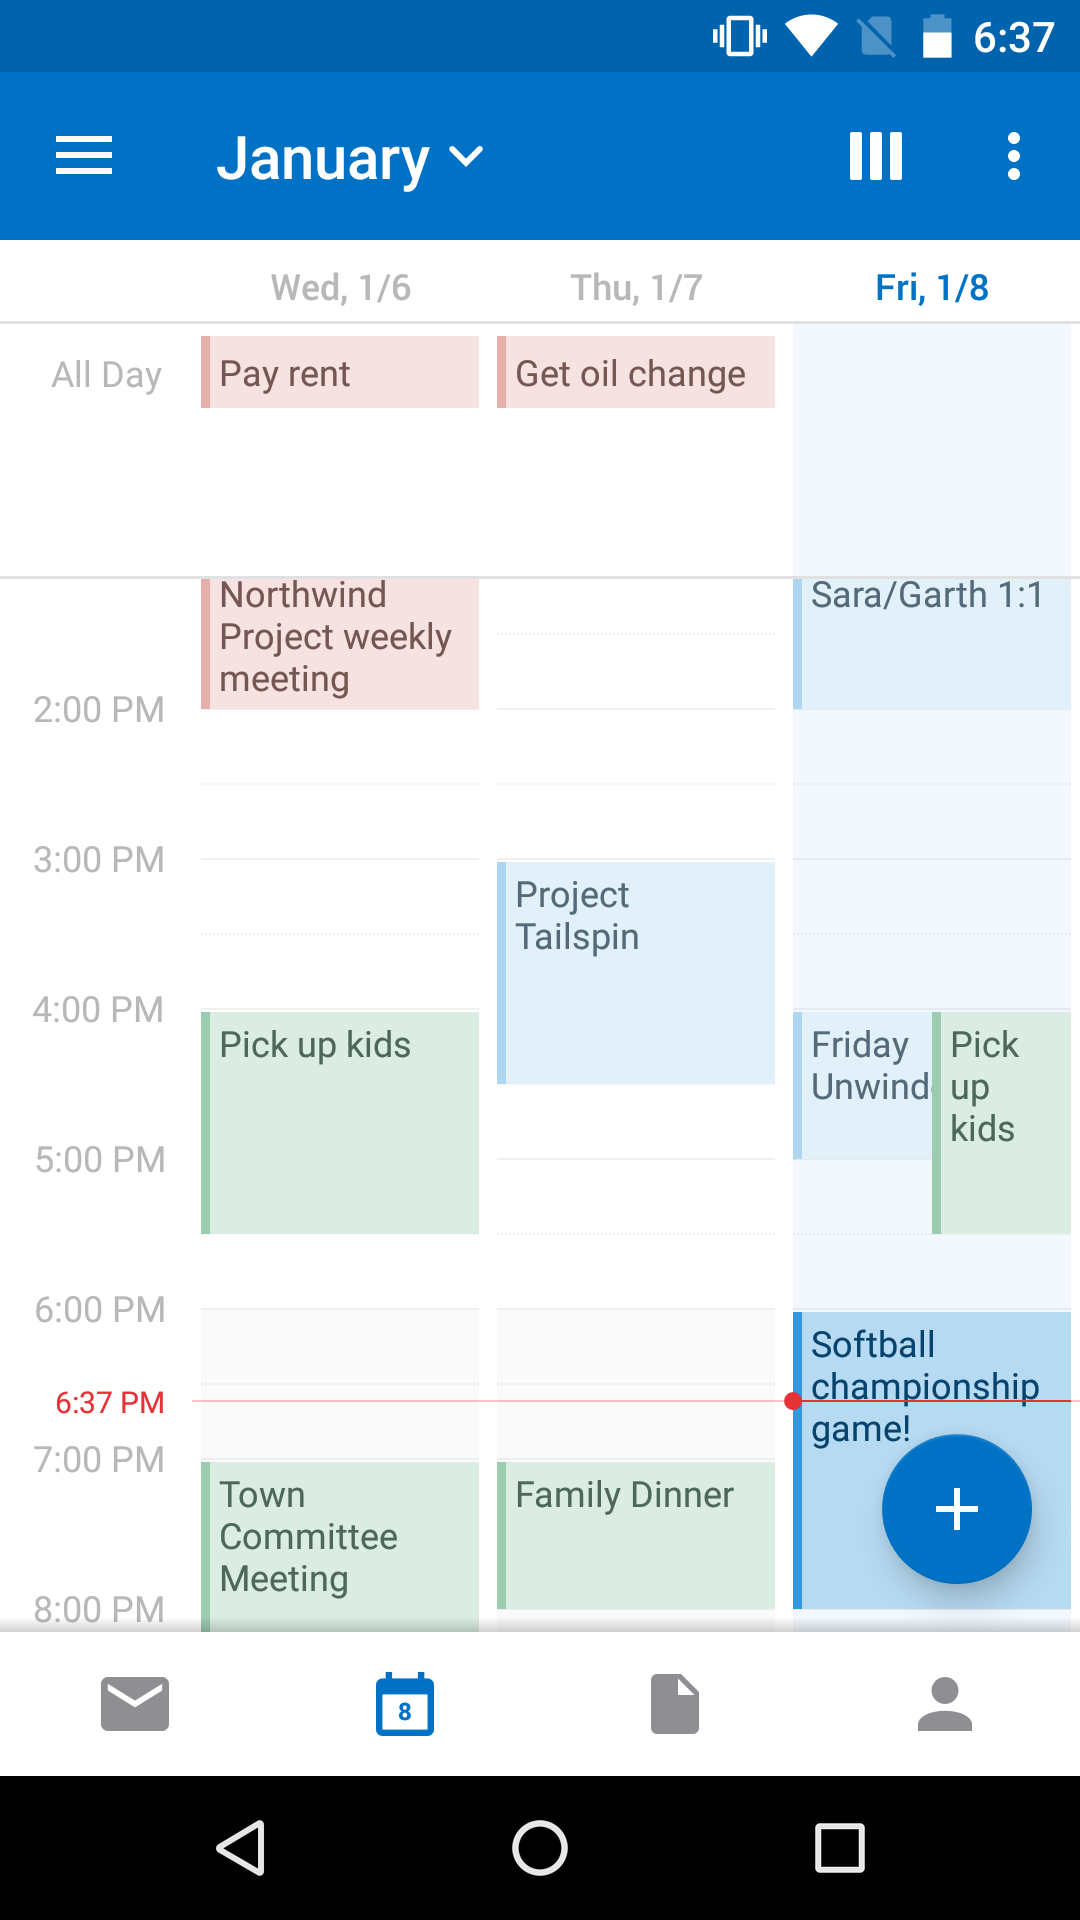
Task: Open the Project Tailspin event
Action: click(636, 972)
